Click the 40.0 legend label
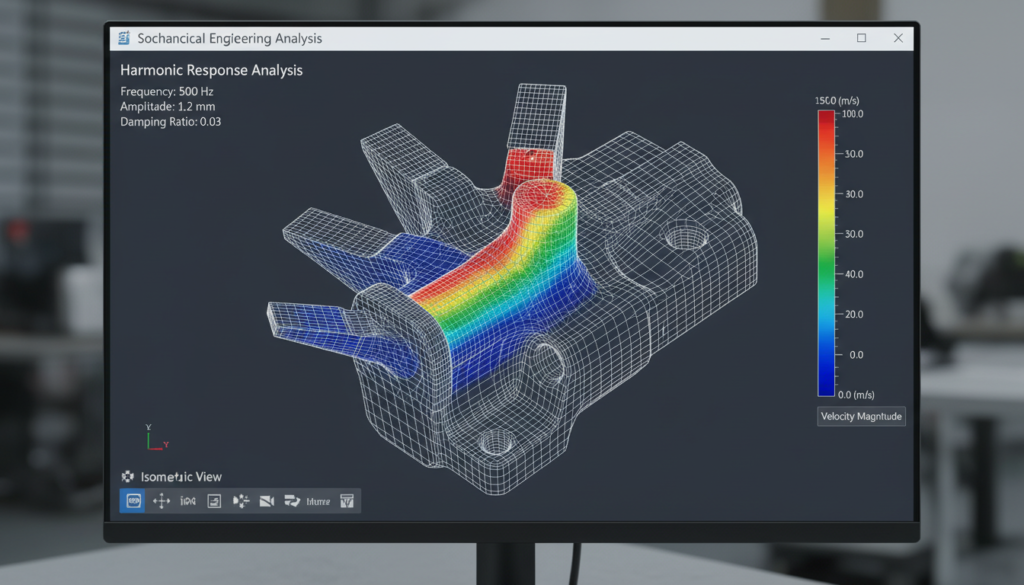The width and height of the screenshot is (1024, 585). click(854, 274)
